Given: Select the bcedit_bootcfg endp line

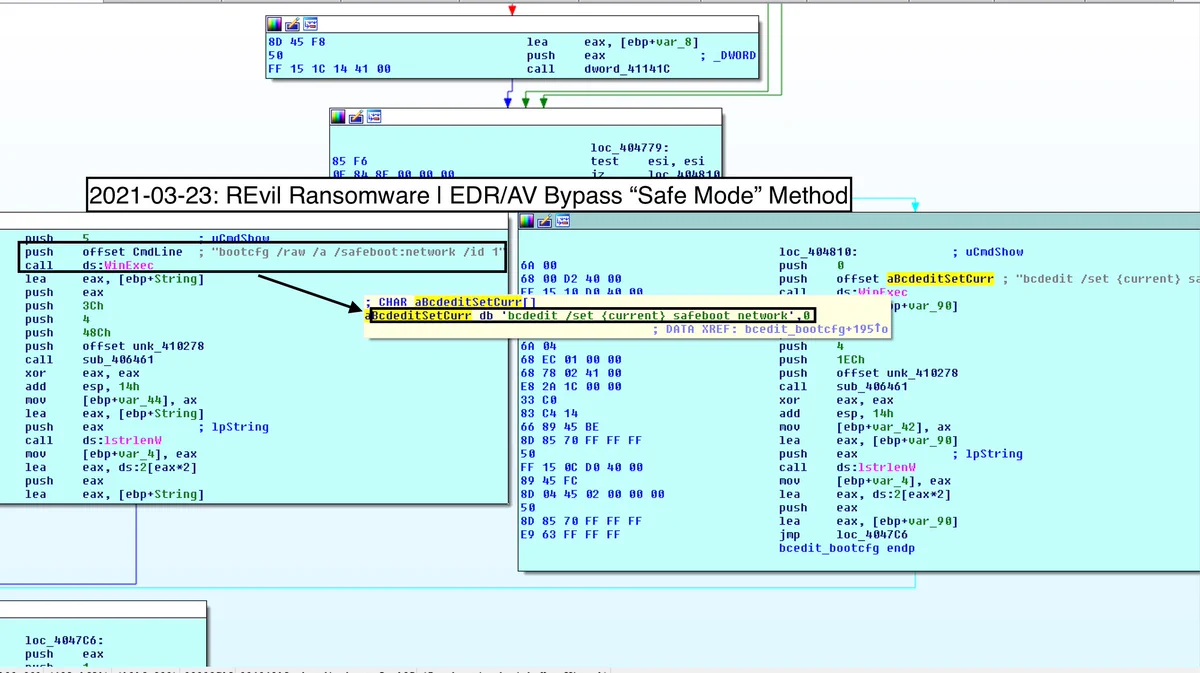Looking at the screenshot, I should click(846, 548).
